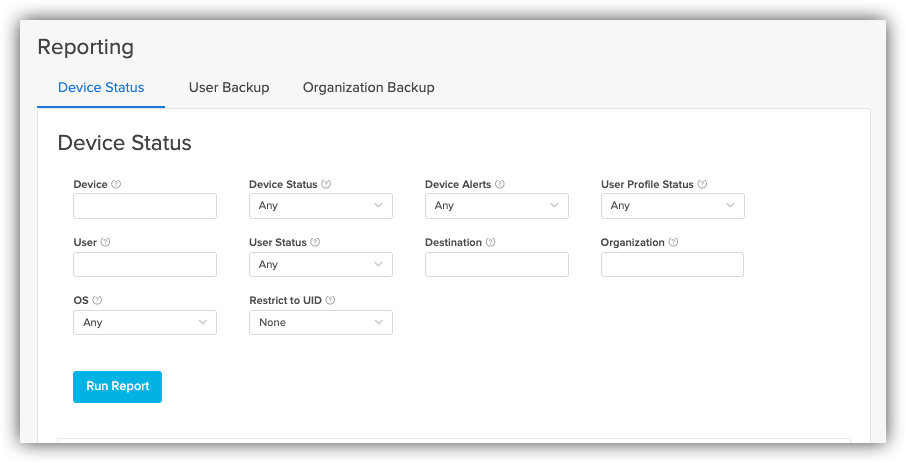Click the User Profile Status help icon

tap(702, 184)
